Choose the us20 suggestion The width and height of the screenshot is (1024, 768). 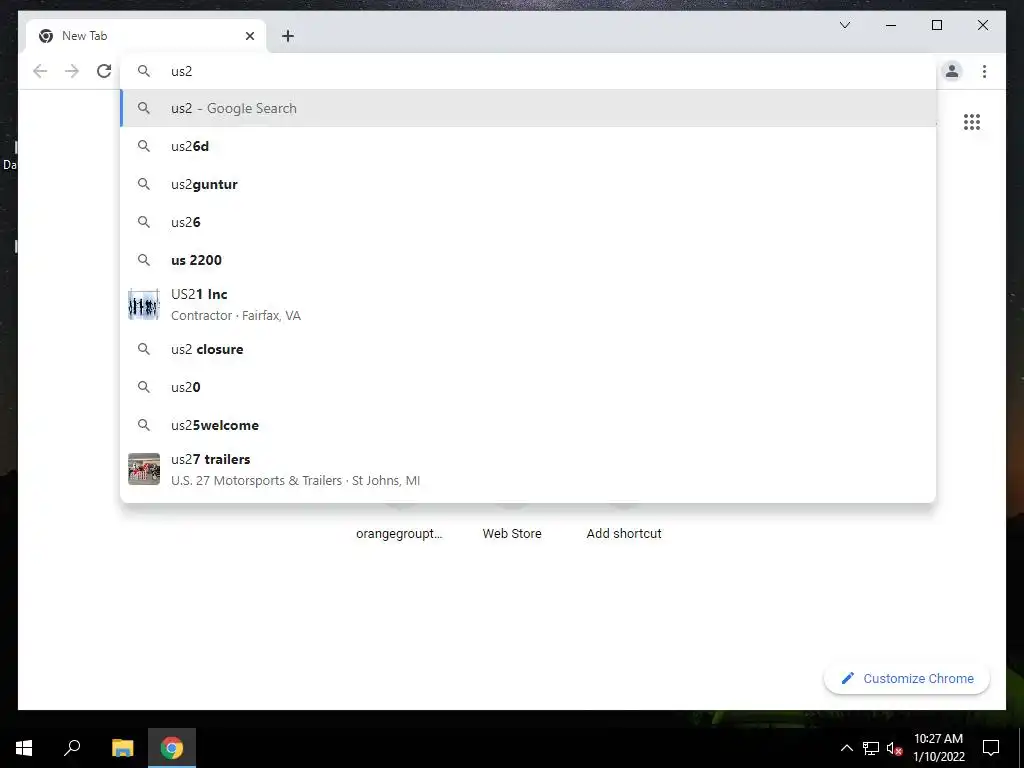pos(528,387)
